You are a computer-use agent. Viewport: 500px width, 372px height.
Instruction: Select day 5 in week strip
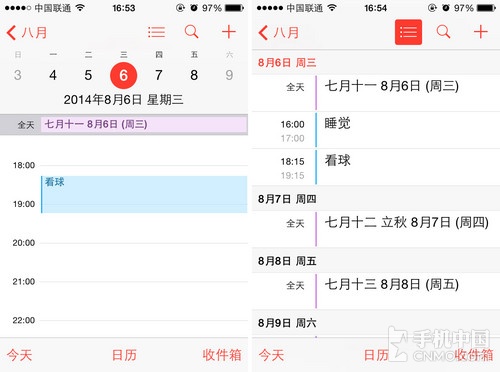click(88, 75)
